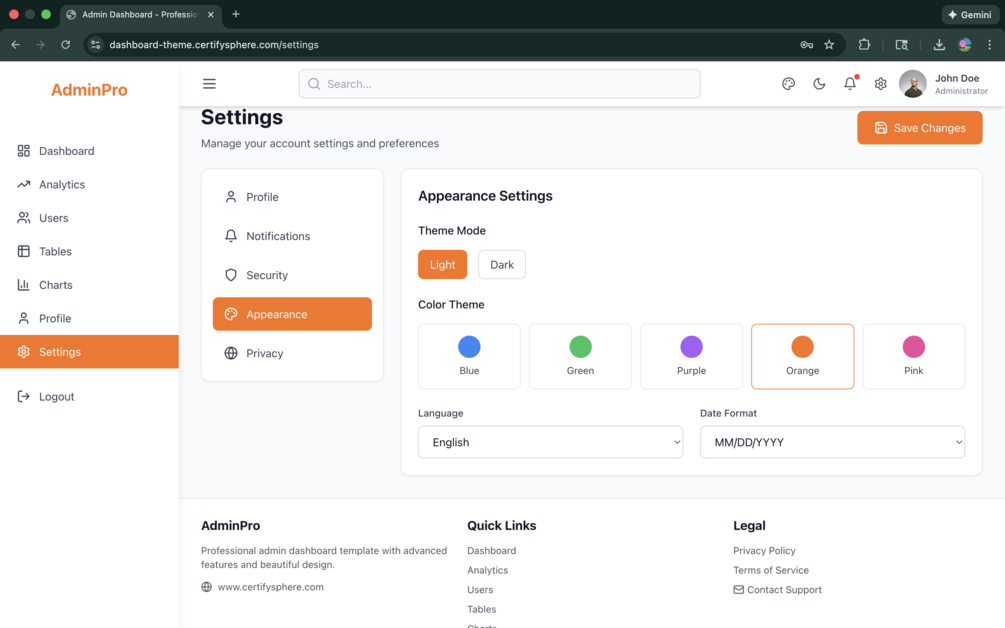Open the Privacy Policy footer link

[x=764, y=551]
